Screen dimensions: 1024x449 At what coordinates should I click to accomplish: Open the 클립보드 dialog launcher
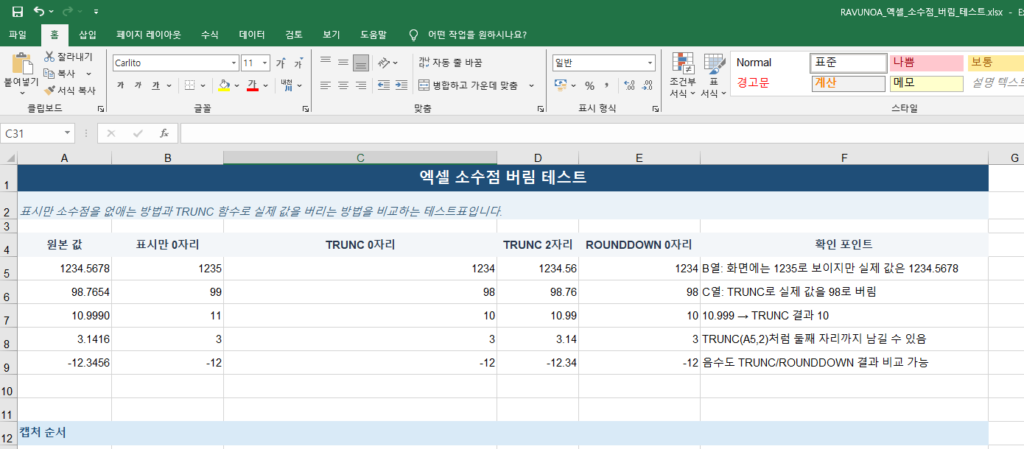[x=101, y=109]
